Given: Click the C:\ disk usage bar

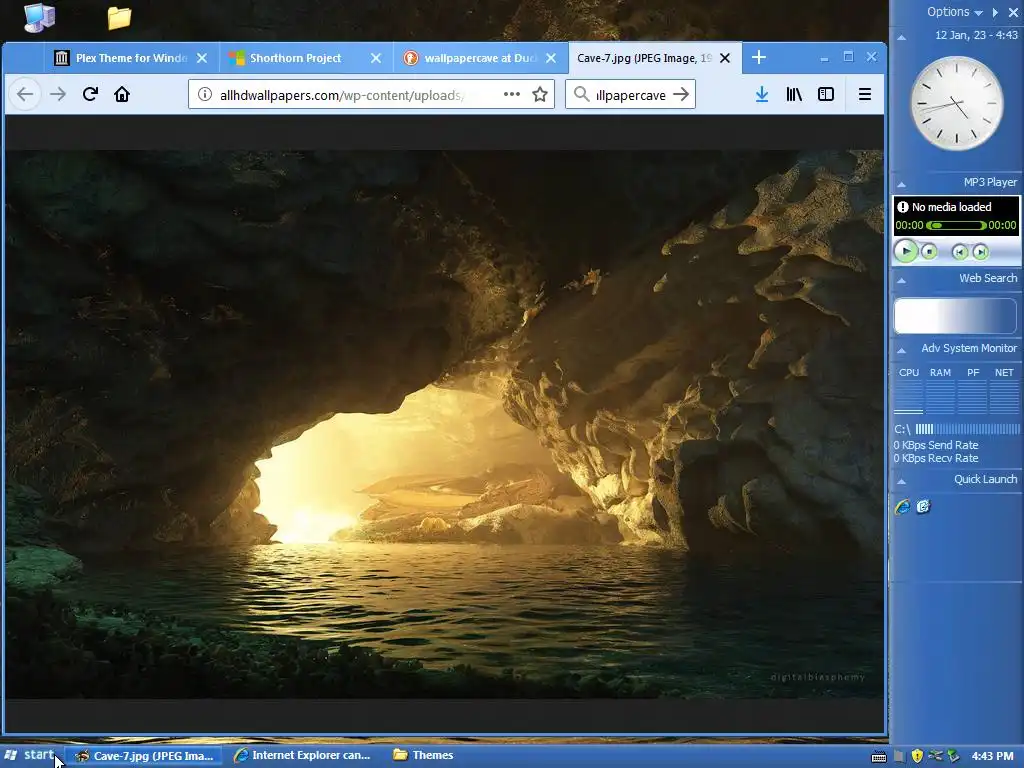Looking at the screenshot, I should click(x=967, y=429).
